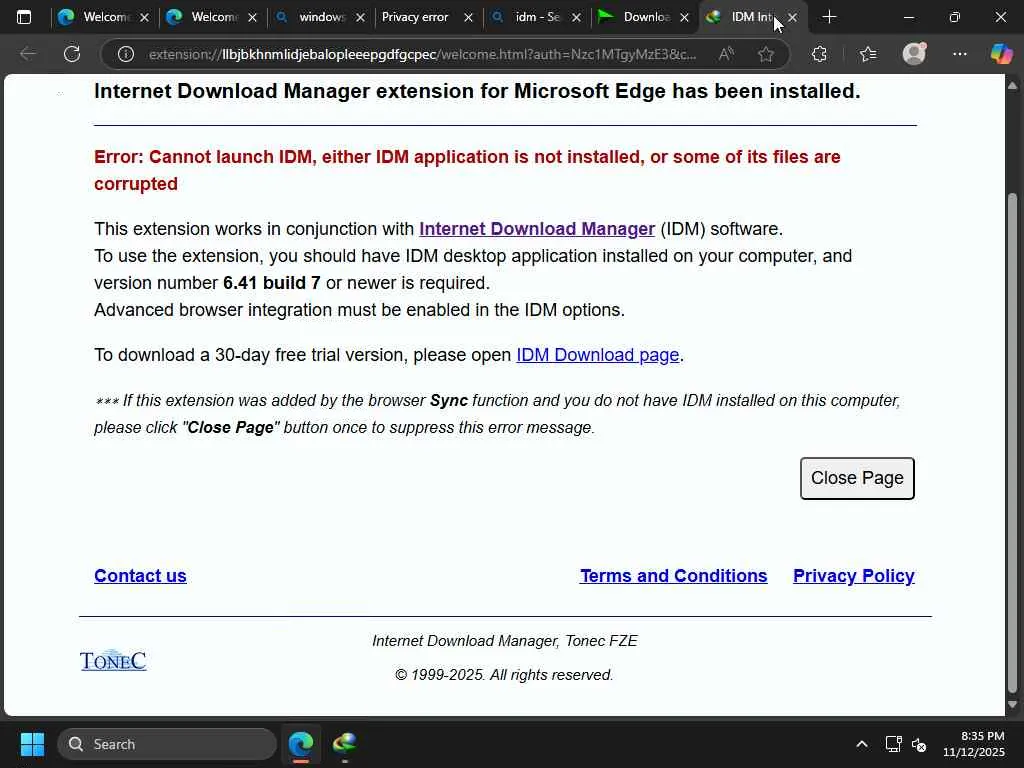Launch Internet Download Manager from taskbar
The height and width of the screenshot is (768, 1024).
point(345,744)
